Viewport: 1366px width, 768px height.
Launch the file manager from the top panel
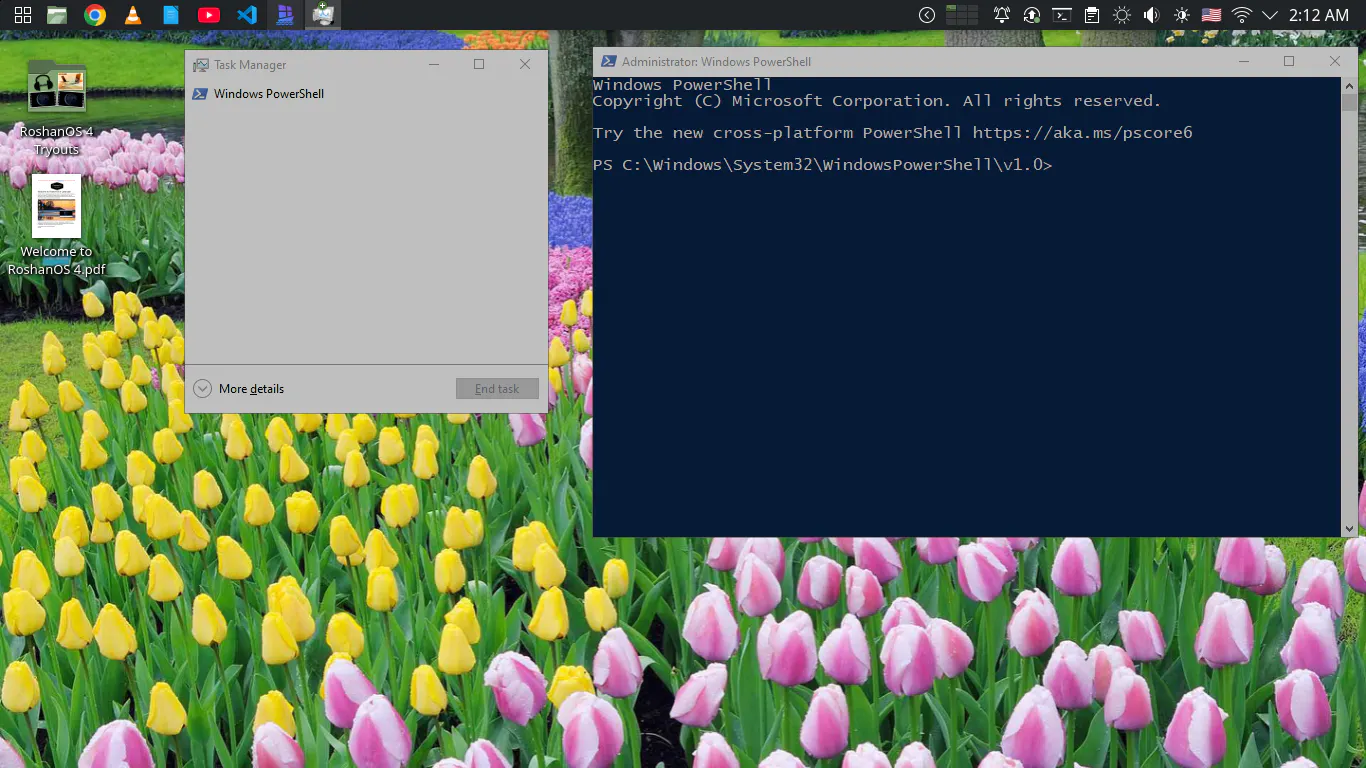coord(57,15)
